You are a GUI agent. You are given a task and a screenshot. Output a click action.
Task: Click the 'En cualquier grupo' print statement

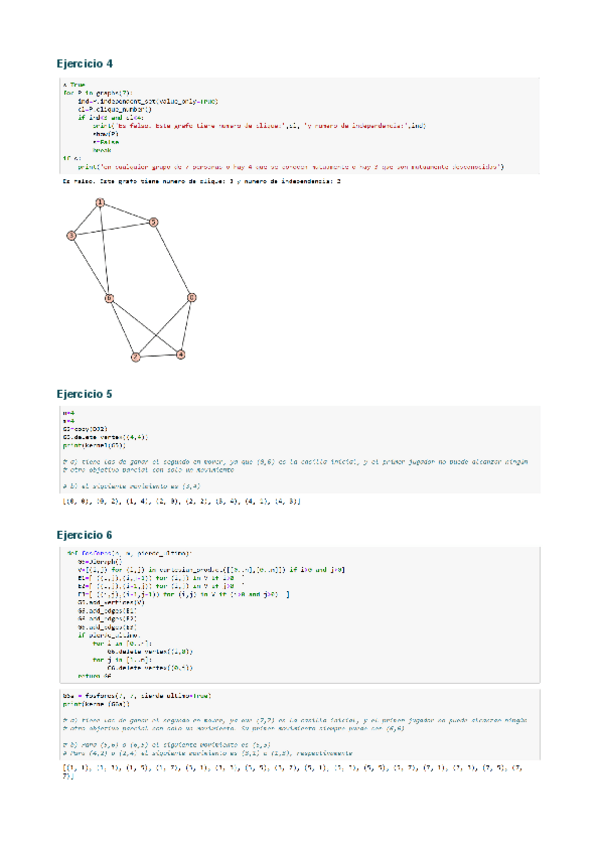pyautogui.click(x=290, y=165)
